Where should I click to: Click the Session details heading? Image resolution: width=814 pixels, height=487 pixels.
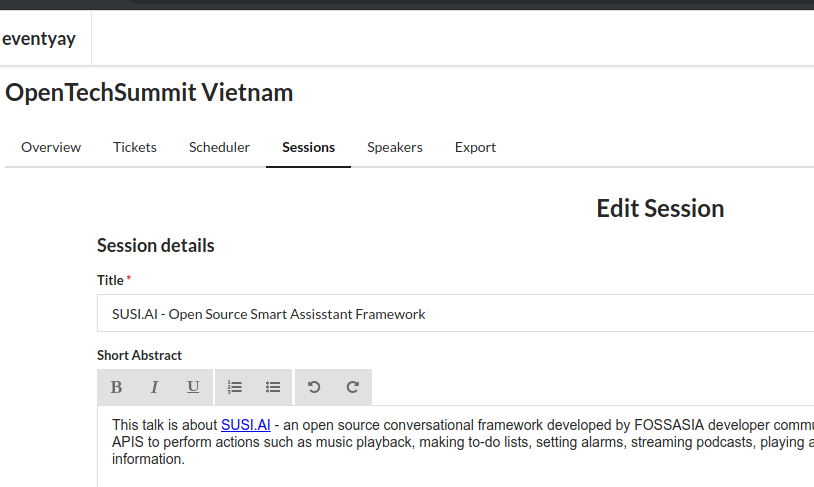click(x=156, y=246)
